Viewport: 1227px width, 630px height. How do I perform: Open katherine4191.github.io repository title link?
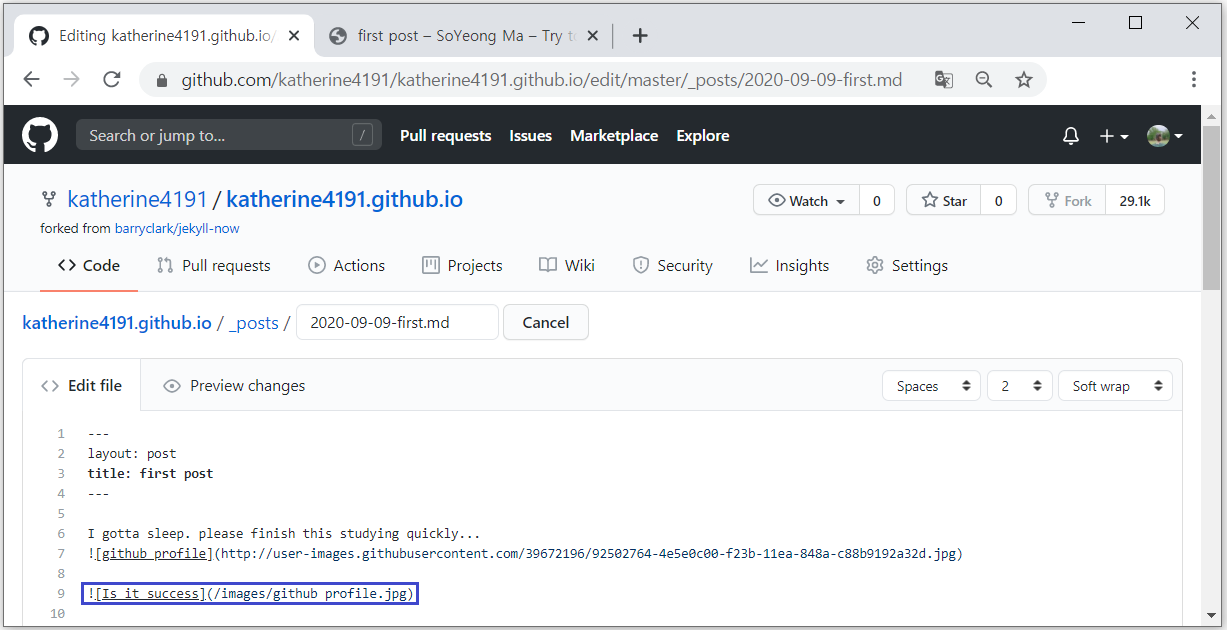click(x=344, y=200)
